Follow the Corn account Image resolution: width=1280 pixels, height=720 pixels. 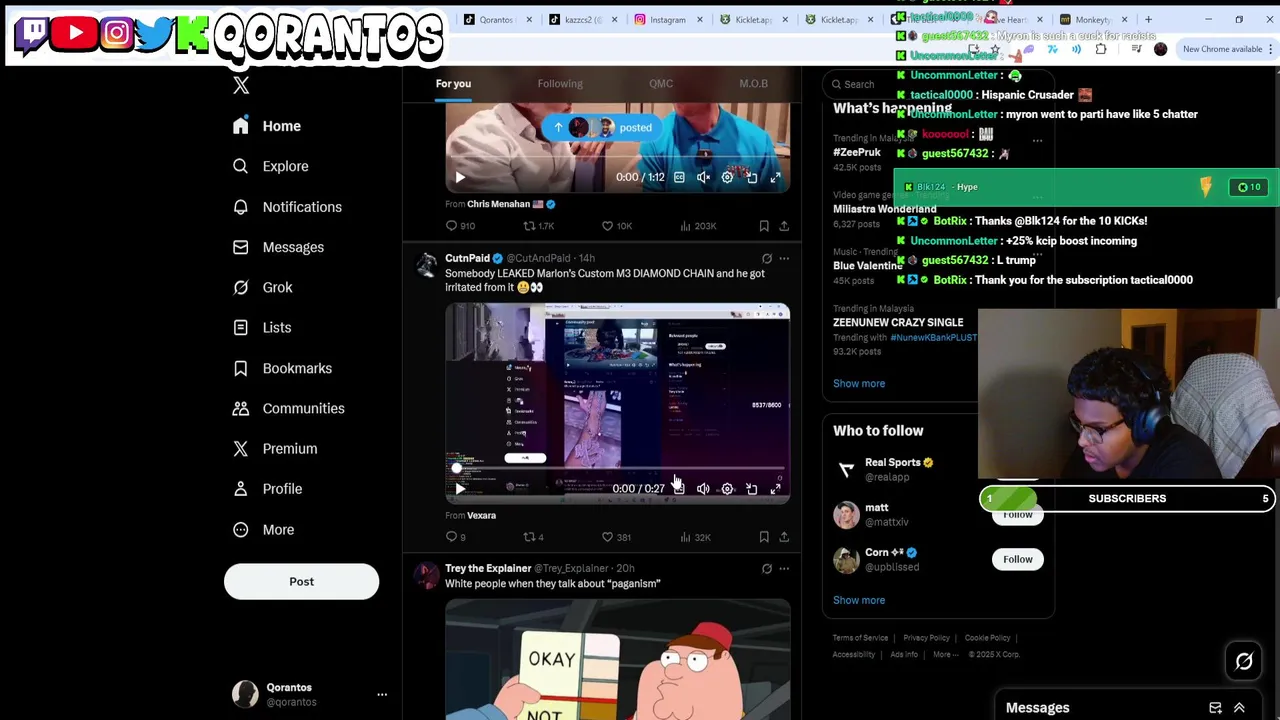coord(1018,559)
